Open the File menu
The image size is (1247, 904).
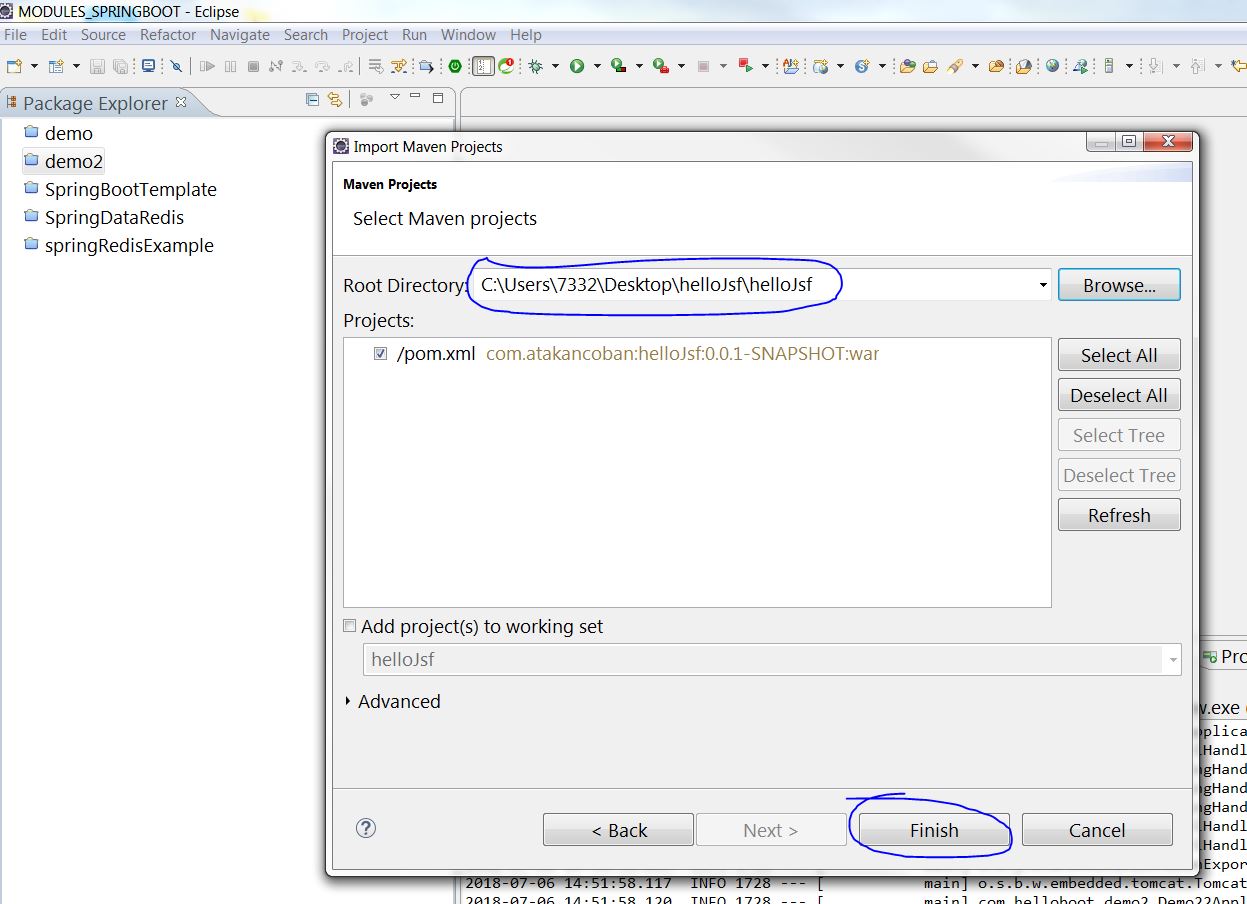pyautogui.click(x=15, y=35)
